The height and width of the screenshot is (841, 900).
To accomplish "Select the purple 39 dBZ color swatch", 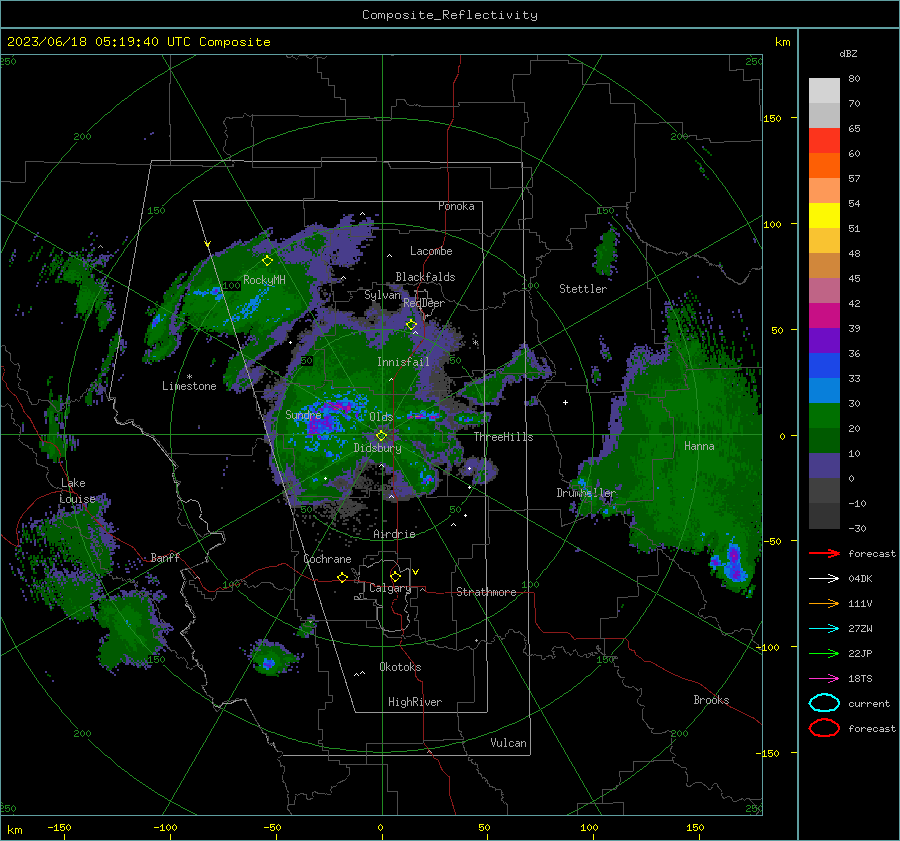I will click(x=824, y=341).
